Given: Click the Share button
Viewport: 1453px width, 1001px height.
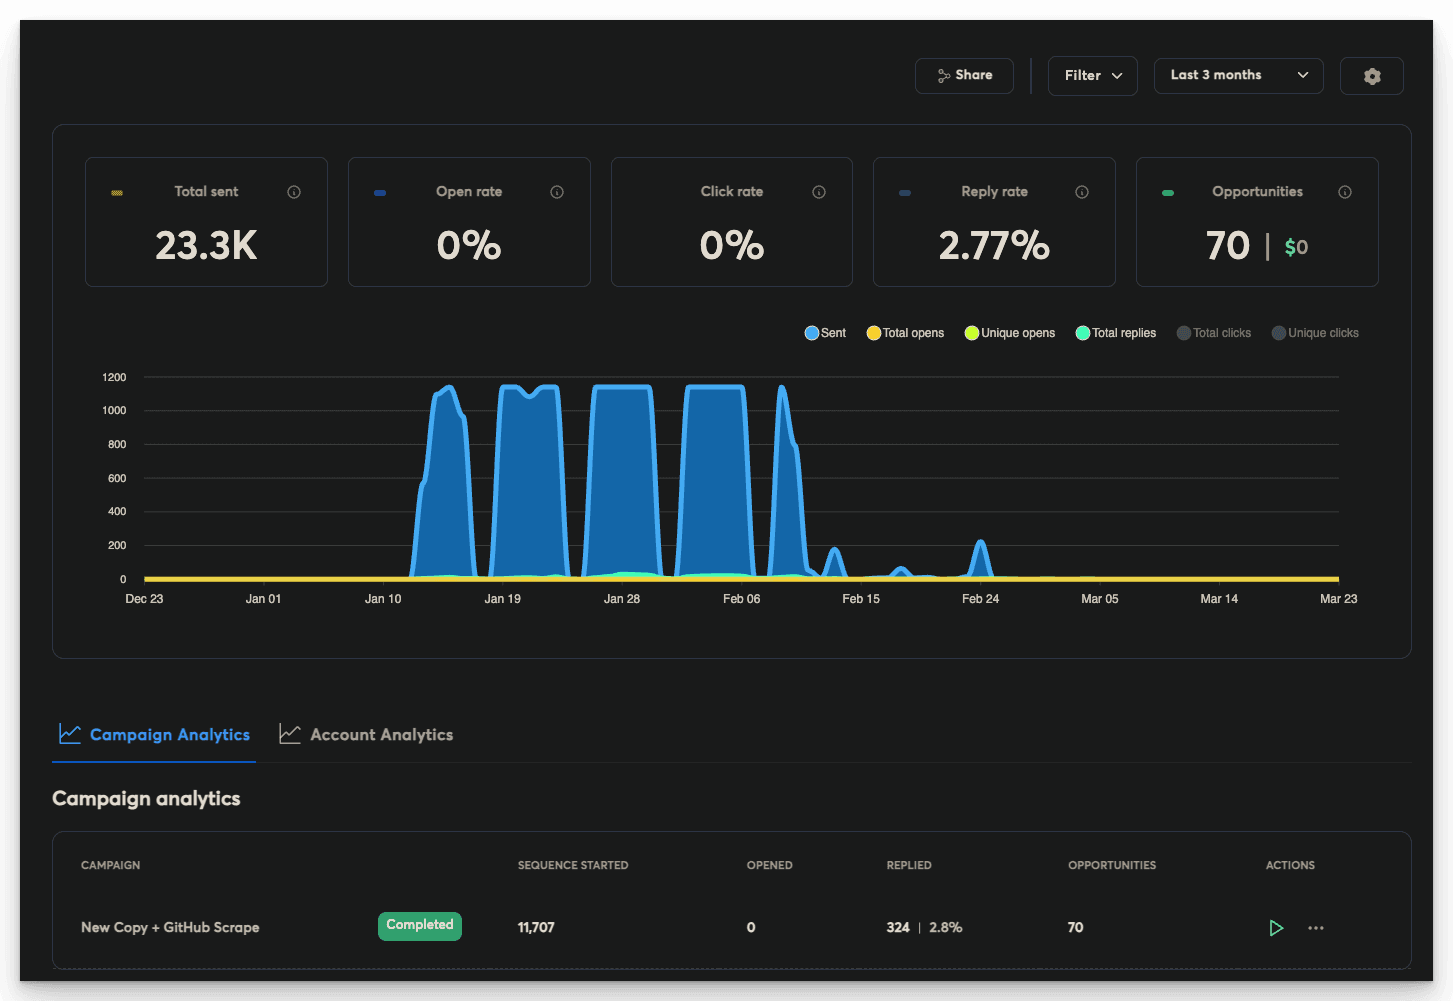Looking at the screenshot, I should [x=963, y=75].
